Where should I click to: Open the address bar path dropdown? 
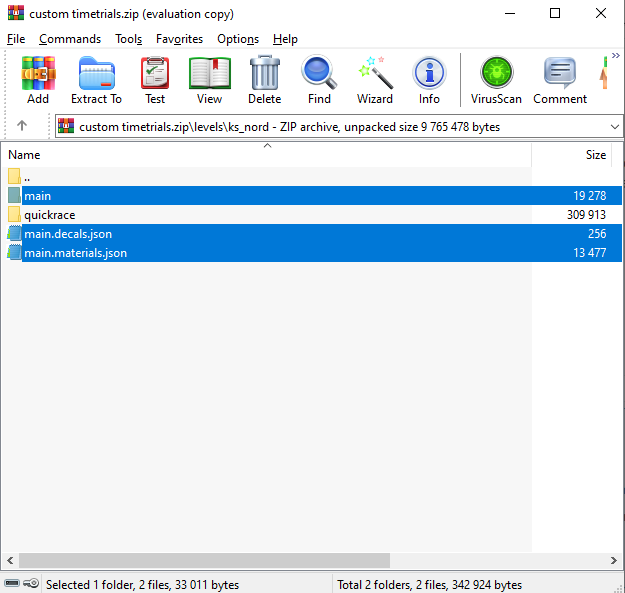pyautogui.click(x=615, y=127)
